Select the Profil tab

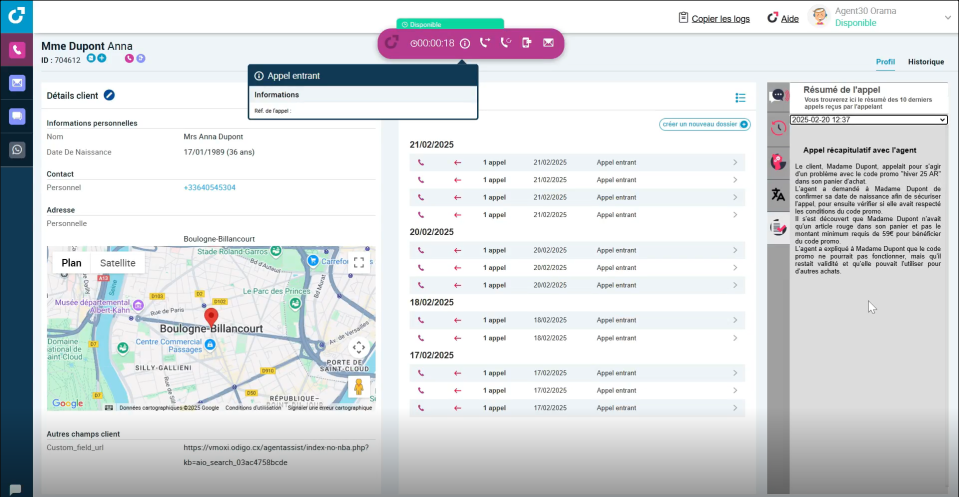tap(885, 62)
